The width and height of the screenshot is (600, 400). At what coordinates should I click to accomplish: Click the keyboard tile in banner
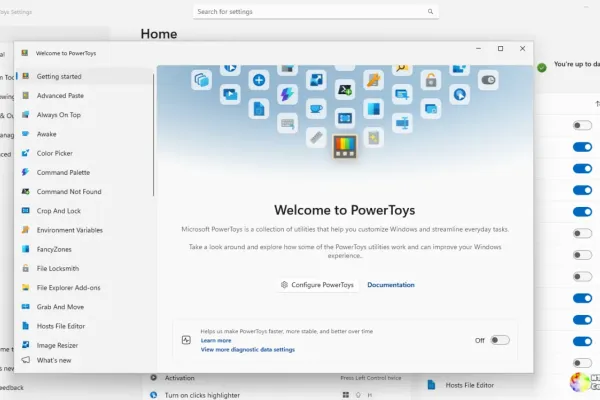coord(287,123)
